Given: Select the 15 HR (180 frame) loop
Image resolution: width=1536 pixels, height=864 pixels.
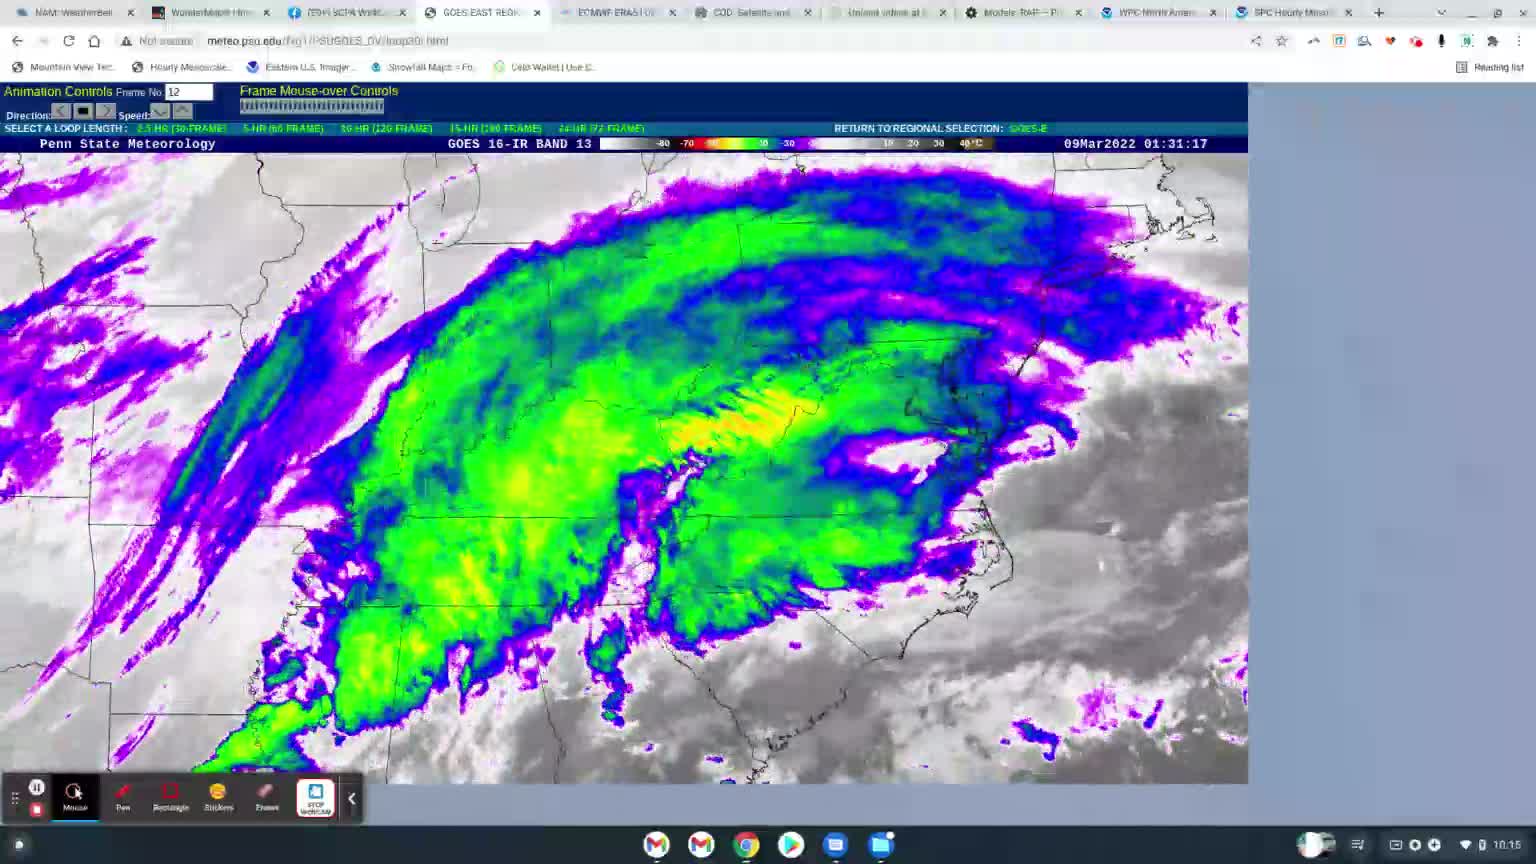Looking at the screenshot, I should 495,128.
